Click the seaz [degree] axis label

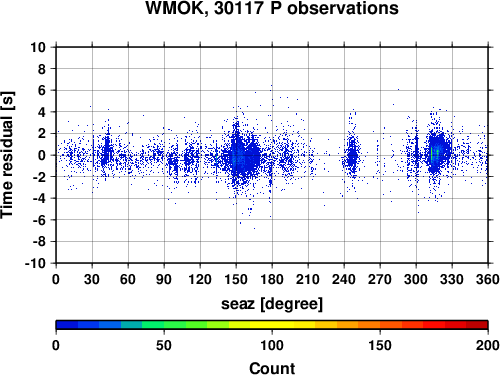pos(272,304)
